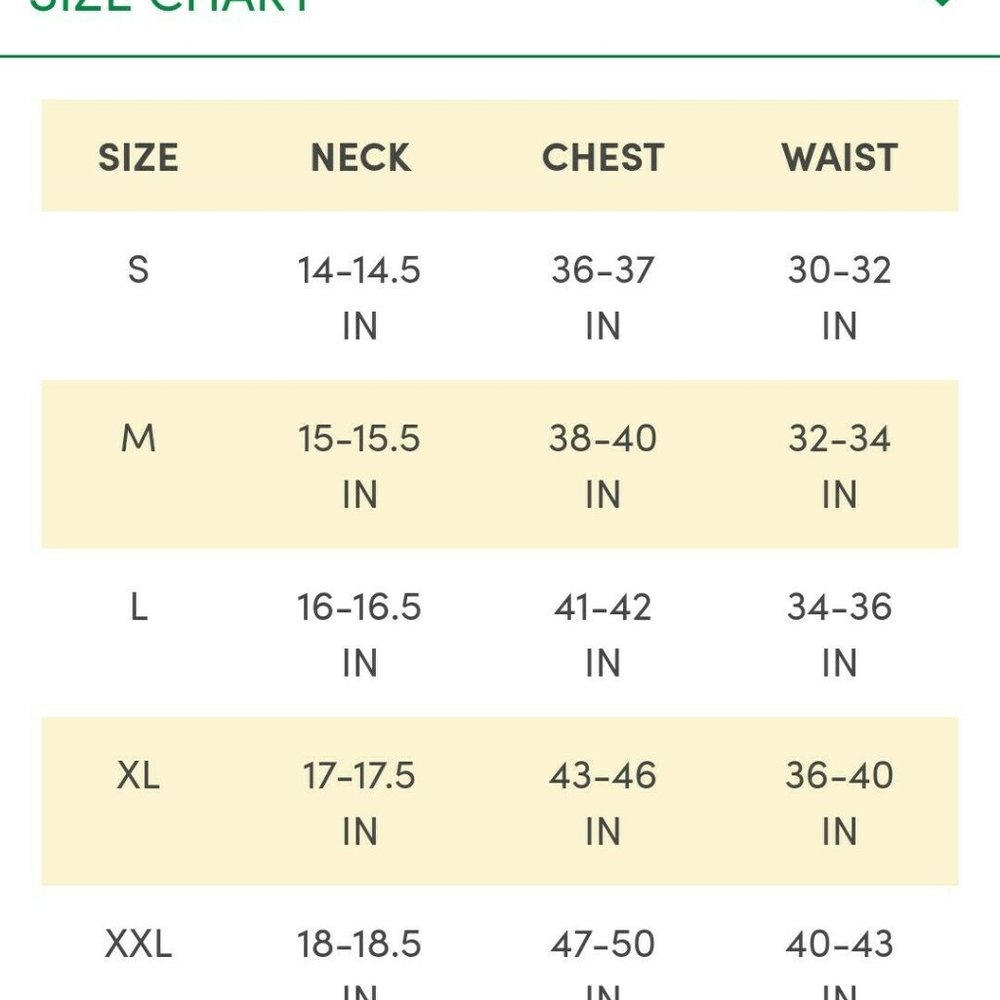Select neck measurement 14-14.5 cell
Screen dimensions: 1000x1000
click(359, 297)
